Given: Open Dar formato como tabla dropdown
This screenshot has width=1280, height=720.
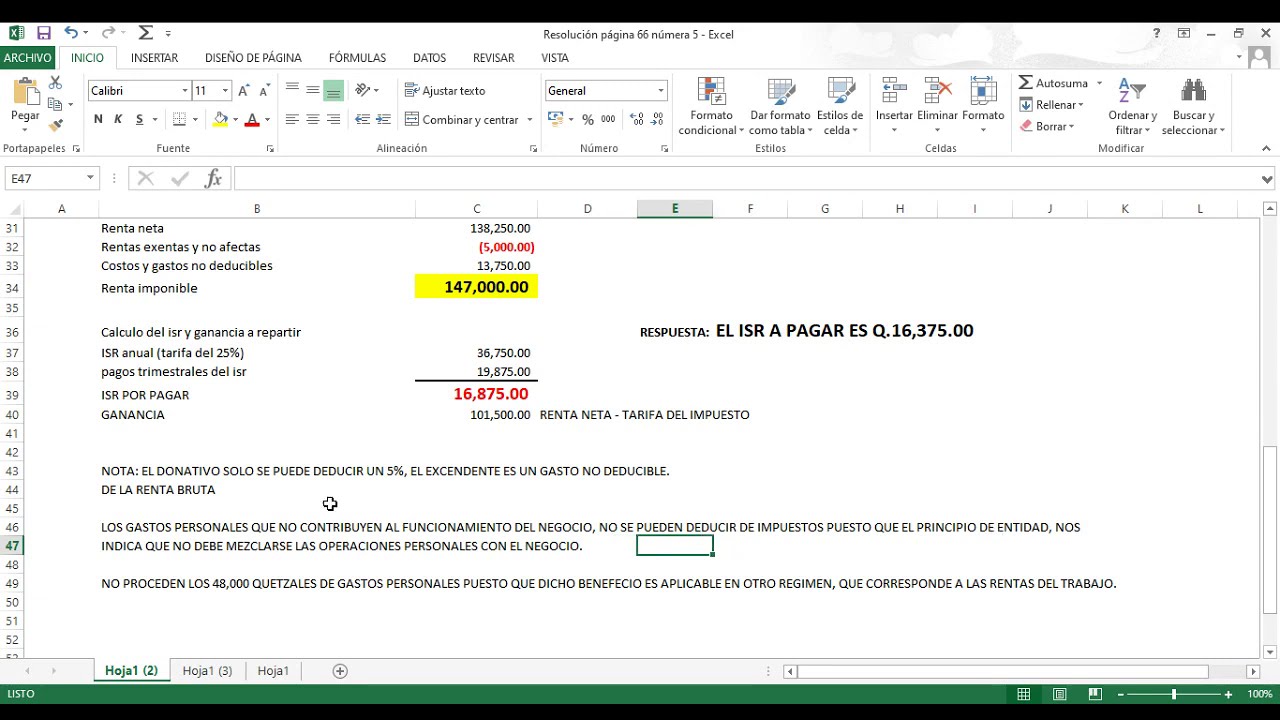Looking at the screenshot, I should [780, 107].
